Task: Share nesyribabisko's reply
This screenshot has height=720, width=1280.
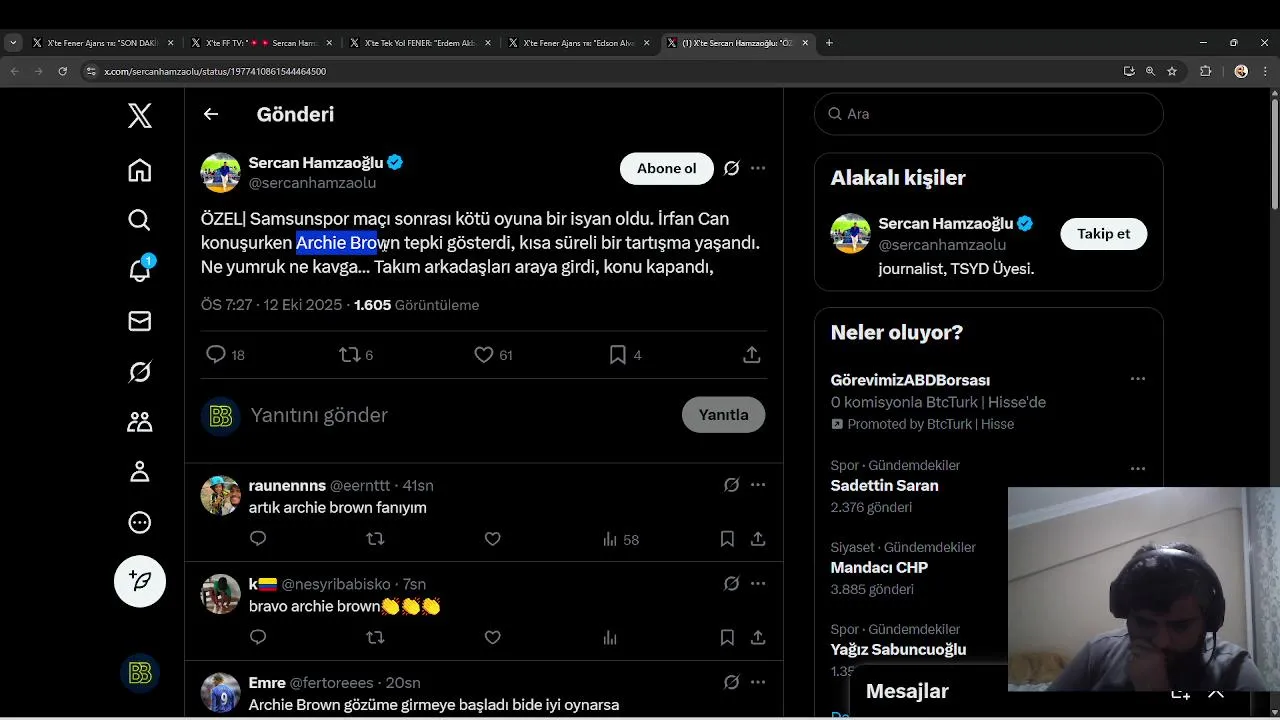Action: (758, 638)
